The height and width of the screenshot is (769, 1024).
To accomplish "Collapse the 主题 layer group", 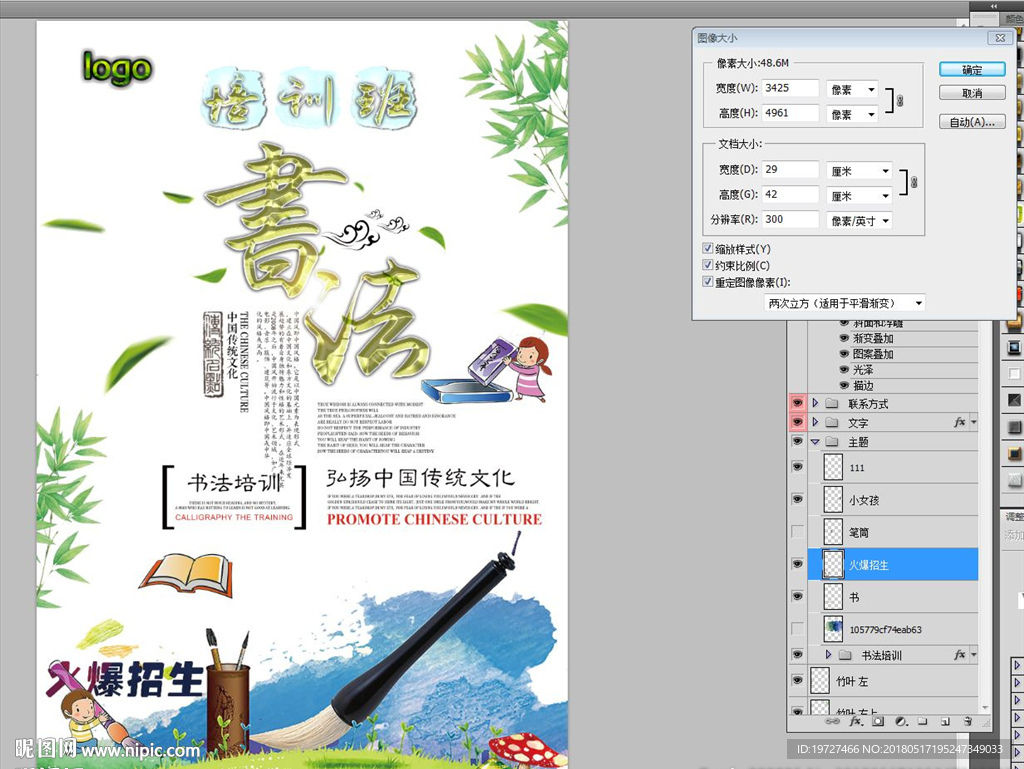I will (x=813, y=443).
